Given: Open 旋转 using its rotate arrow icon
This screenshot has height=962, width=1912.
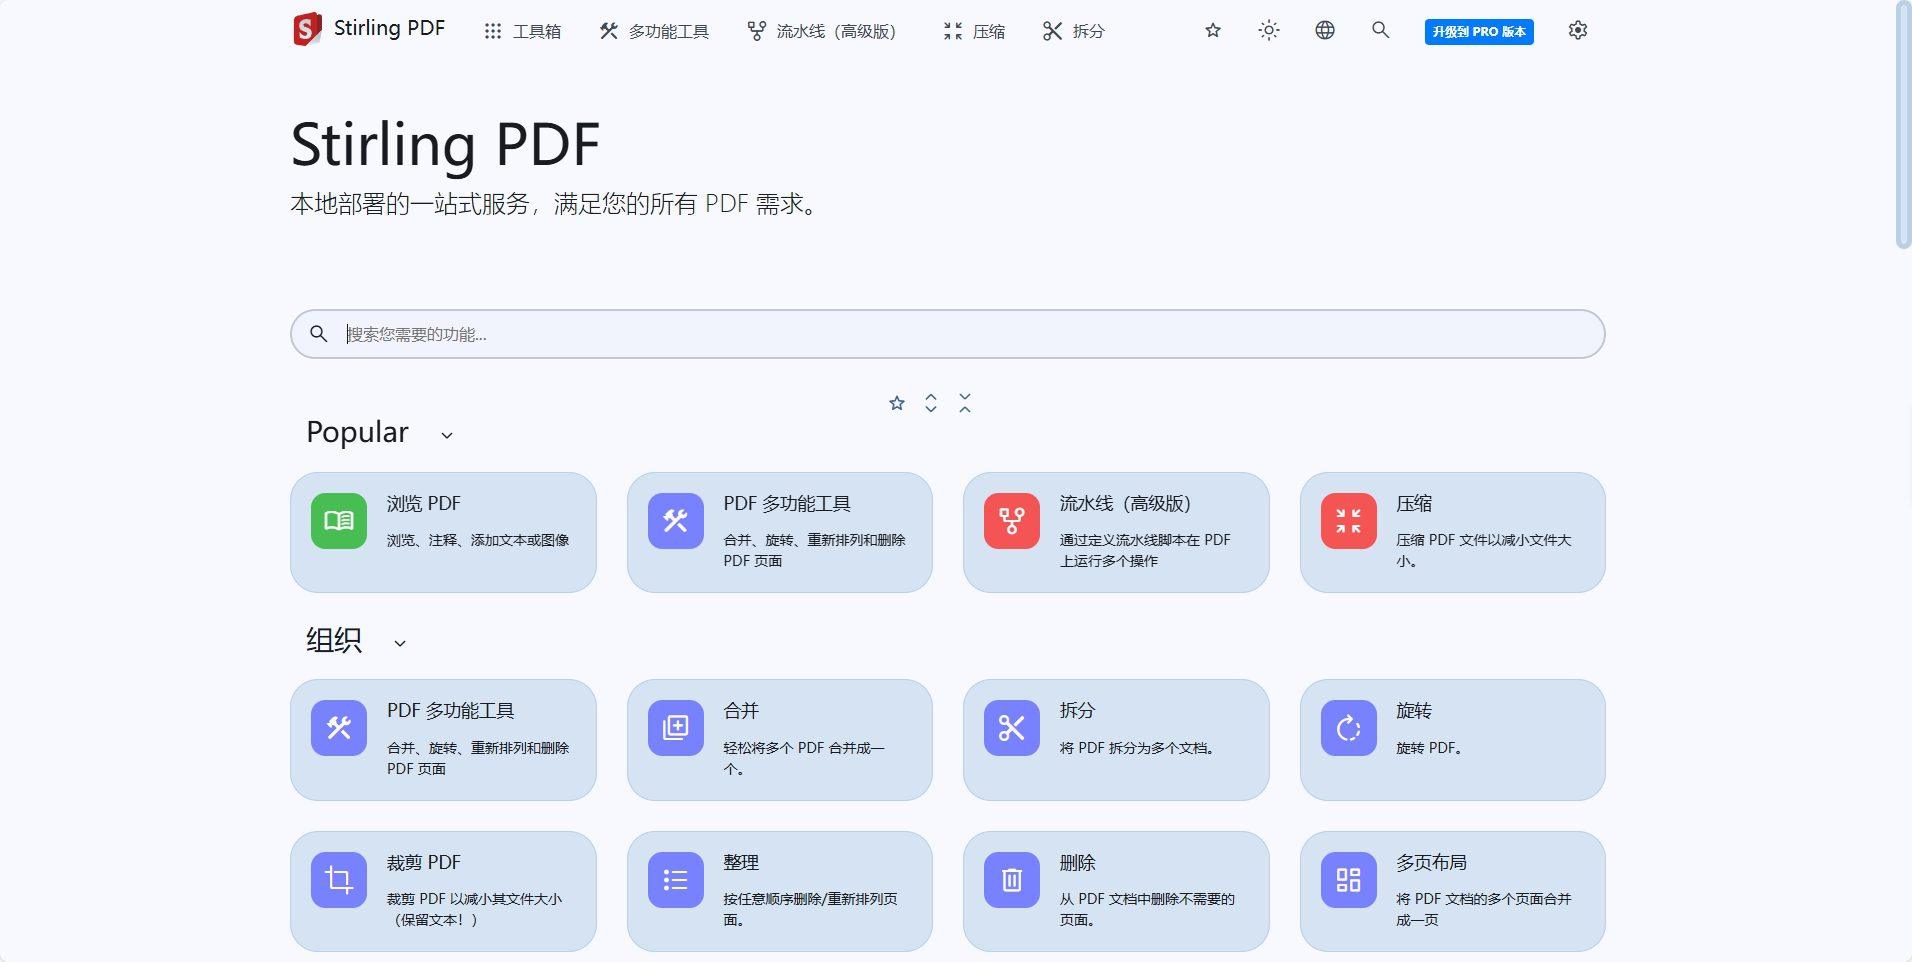Looking at the screenshot, I should point(1348,728).
